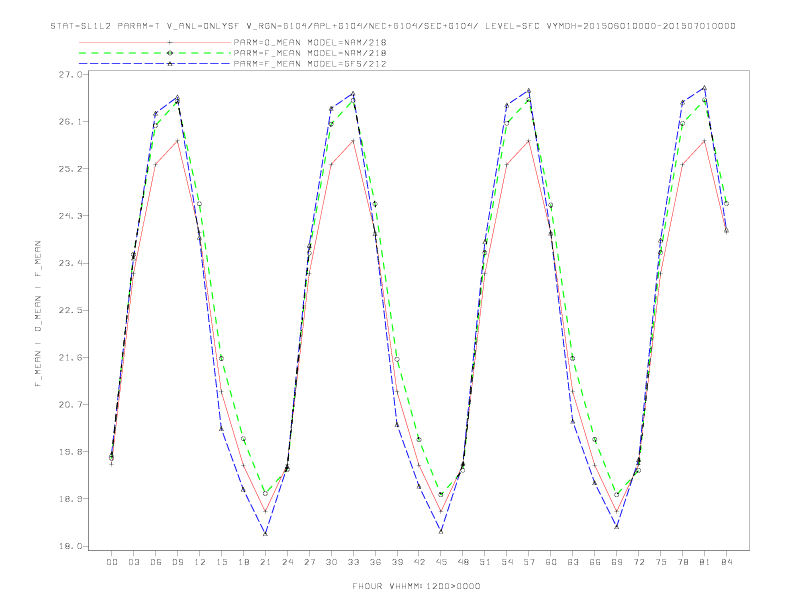Click x-axis tick label 54
This screenshot has height=612, width=792.
point(507,562)
